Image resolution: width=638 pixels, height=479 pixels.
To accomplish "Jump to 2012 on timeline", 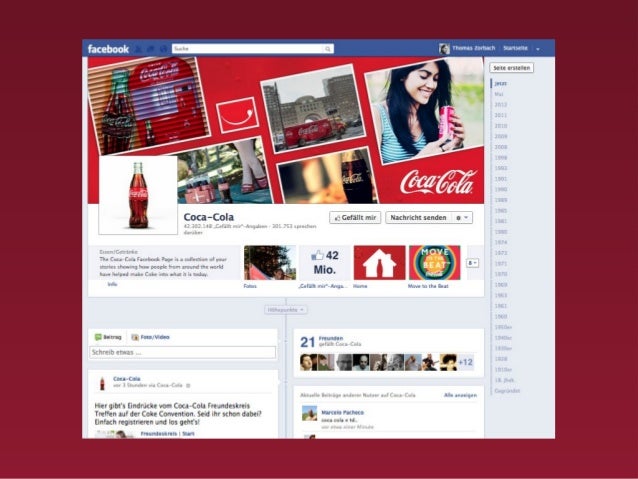I will (500, 105).
